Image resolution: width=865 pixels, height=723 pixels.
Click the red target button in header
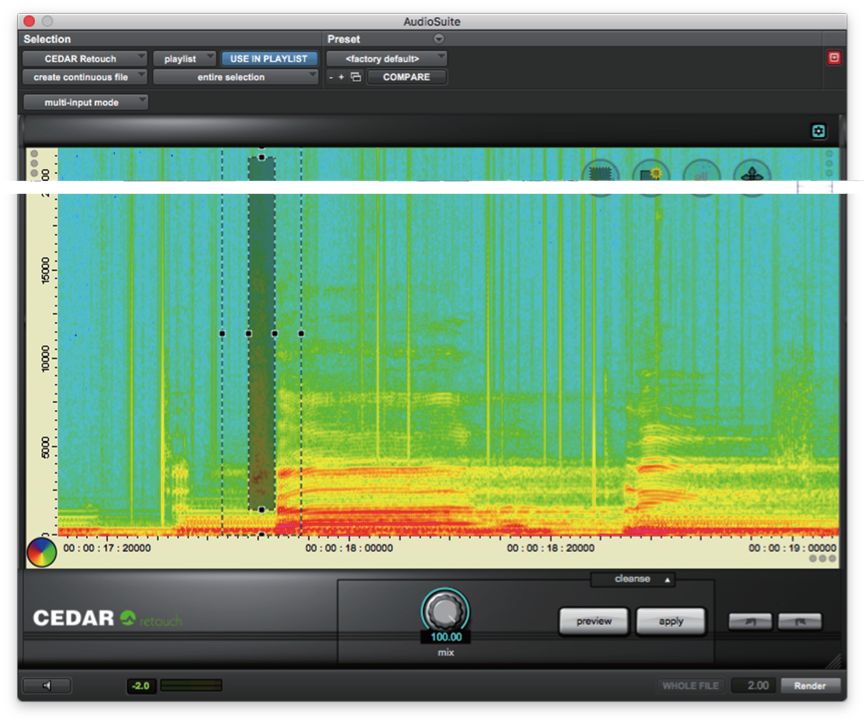(x=834, y=58)
